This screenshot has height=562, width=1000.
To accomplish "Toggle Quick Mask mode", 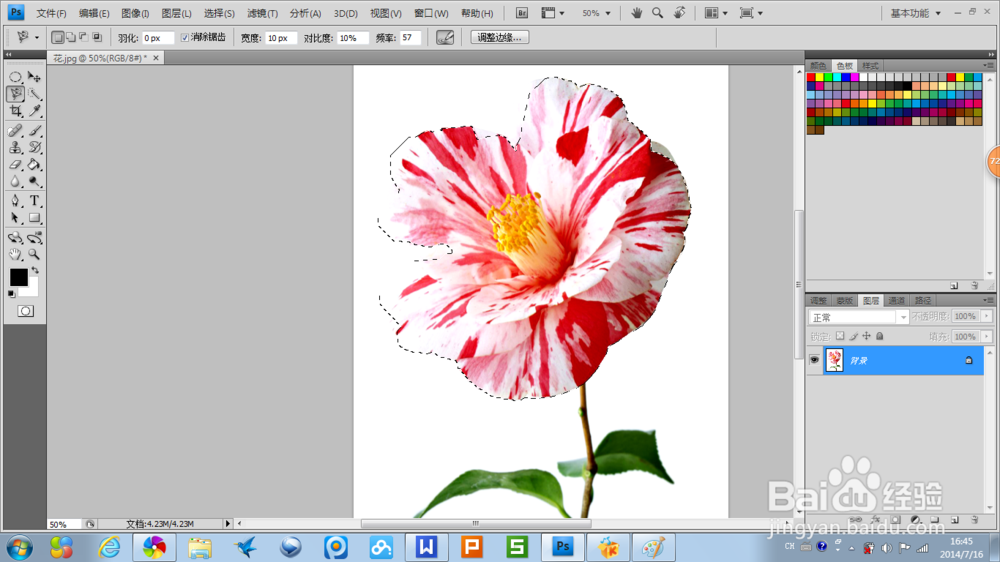I will tap(26, 311).
